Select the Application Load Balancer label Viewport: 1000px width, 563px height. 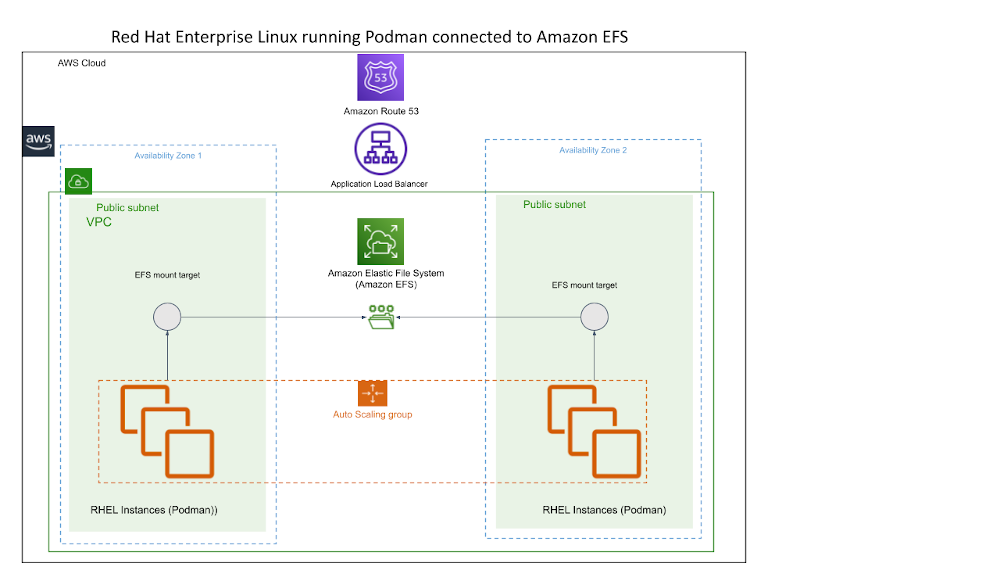(x=379, y=184)
